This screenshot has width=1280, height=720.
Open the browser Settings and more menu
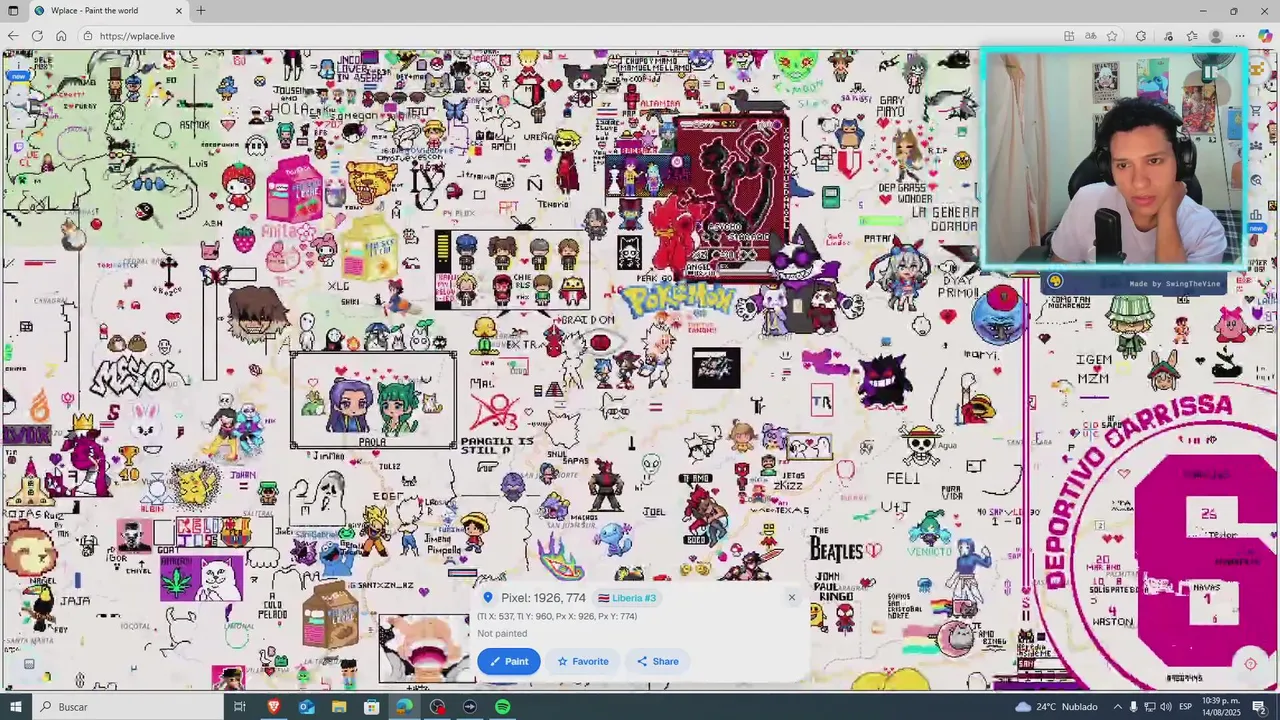click(x=1240, y=36)
